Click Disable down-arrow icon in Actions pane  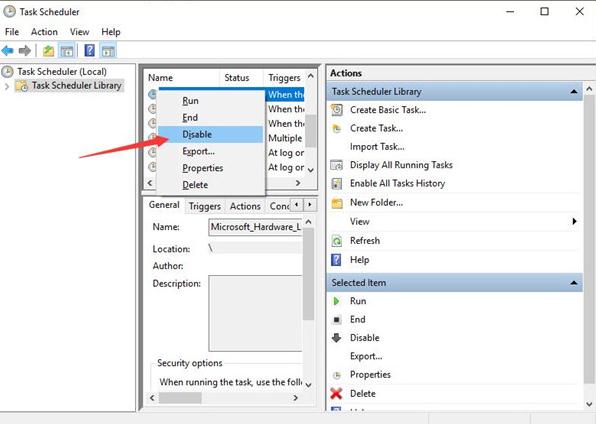tap(336, 338)
